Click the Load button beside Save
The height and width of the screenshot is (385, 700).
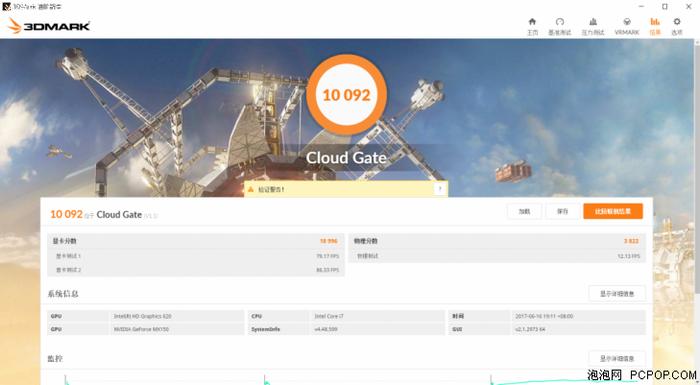(x=524, y=211)
